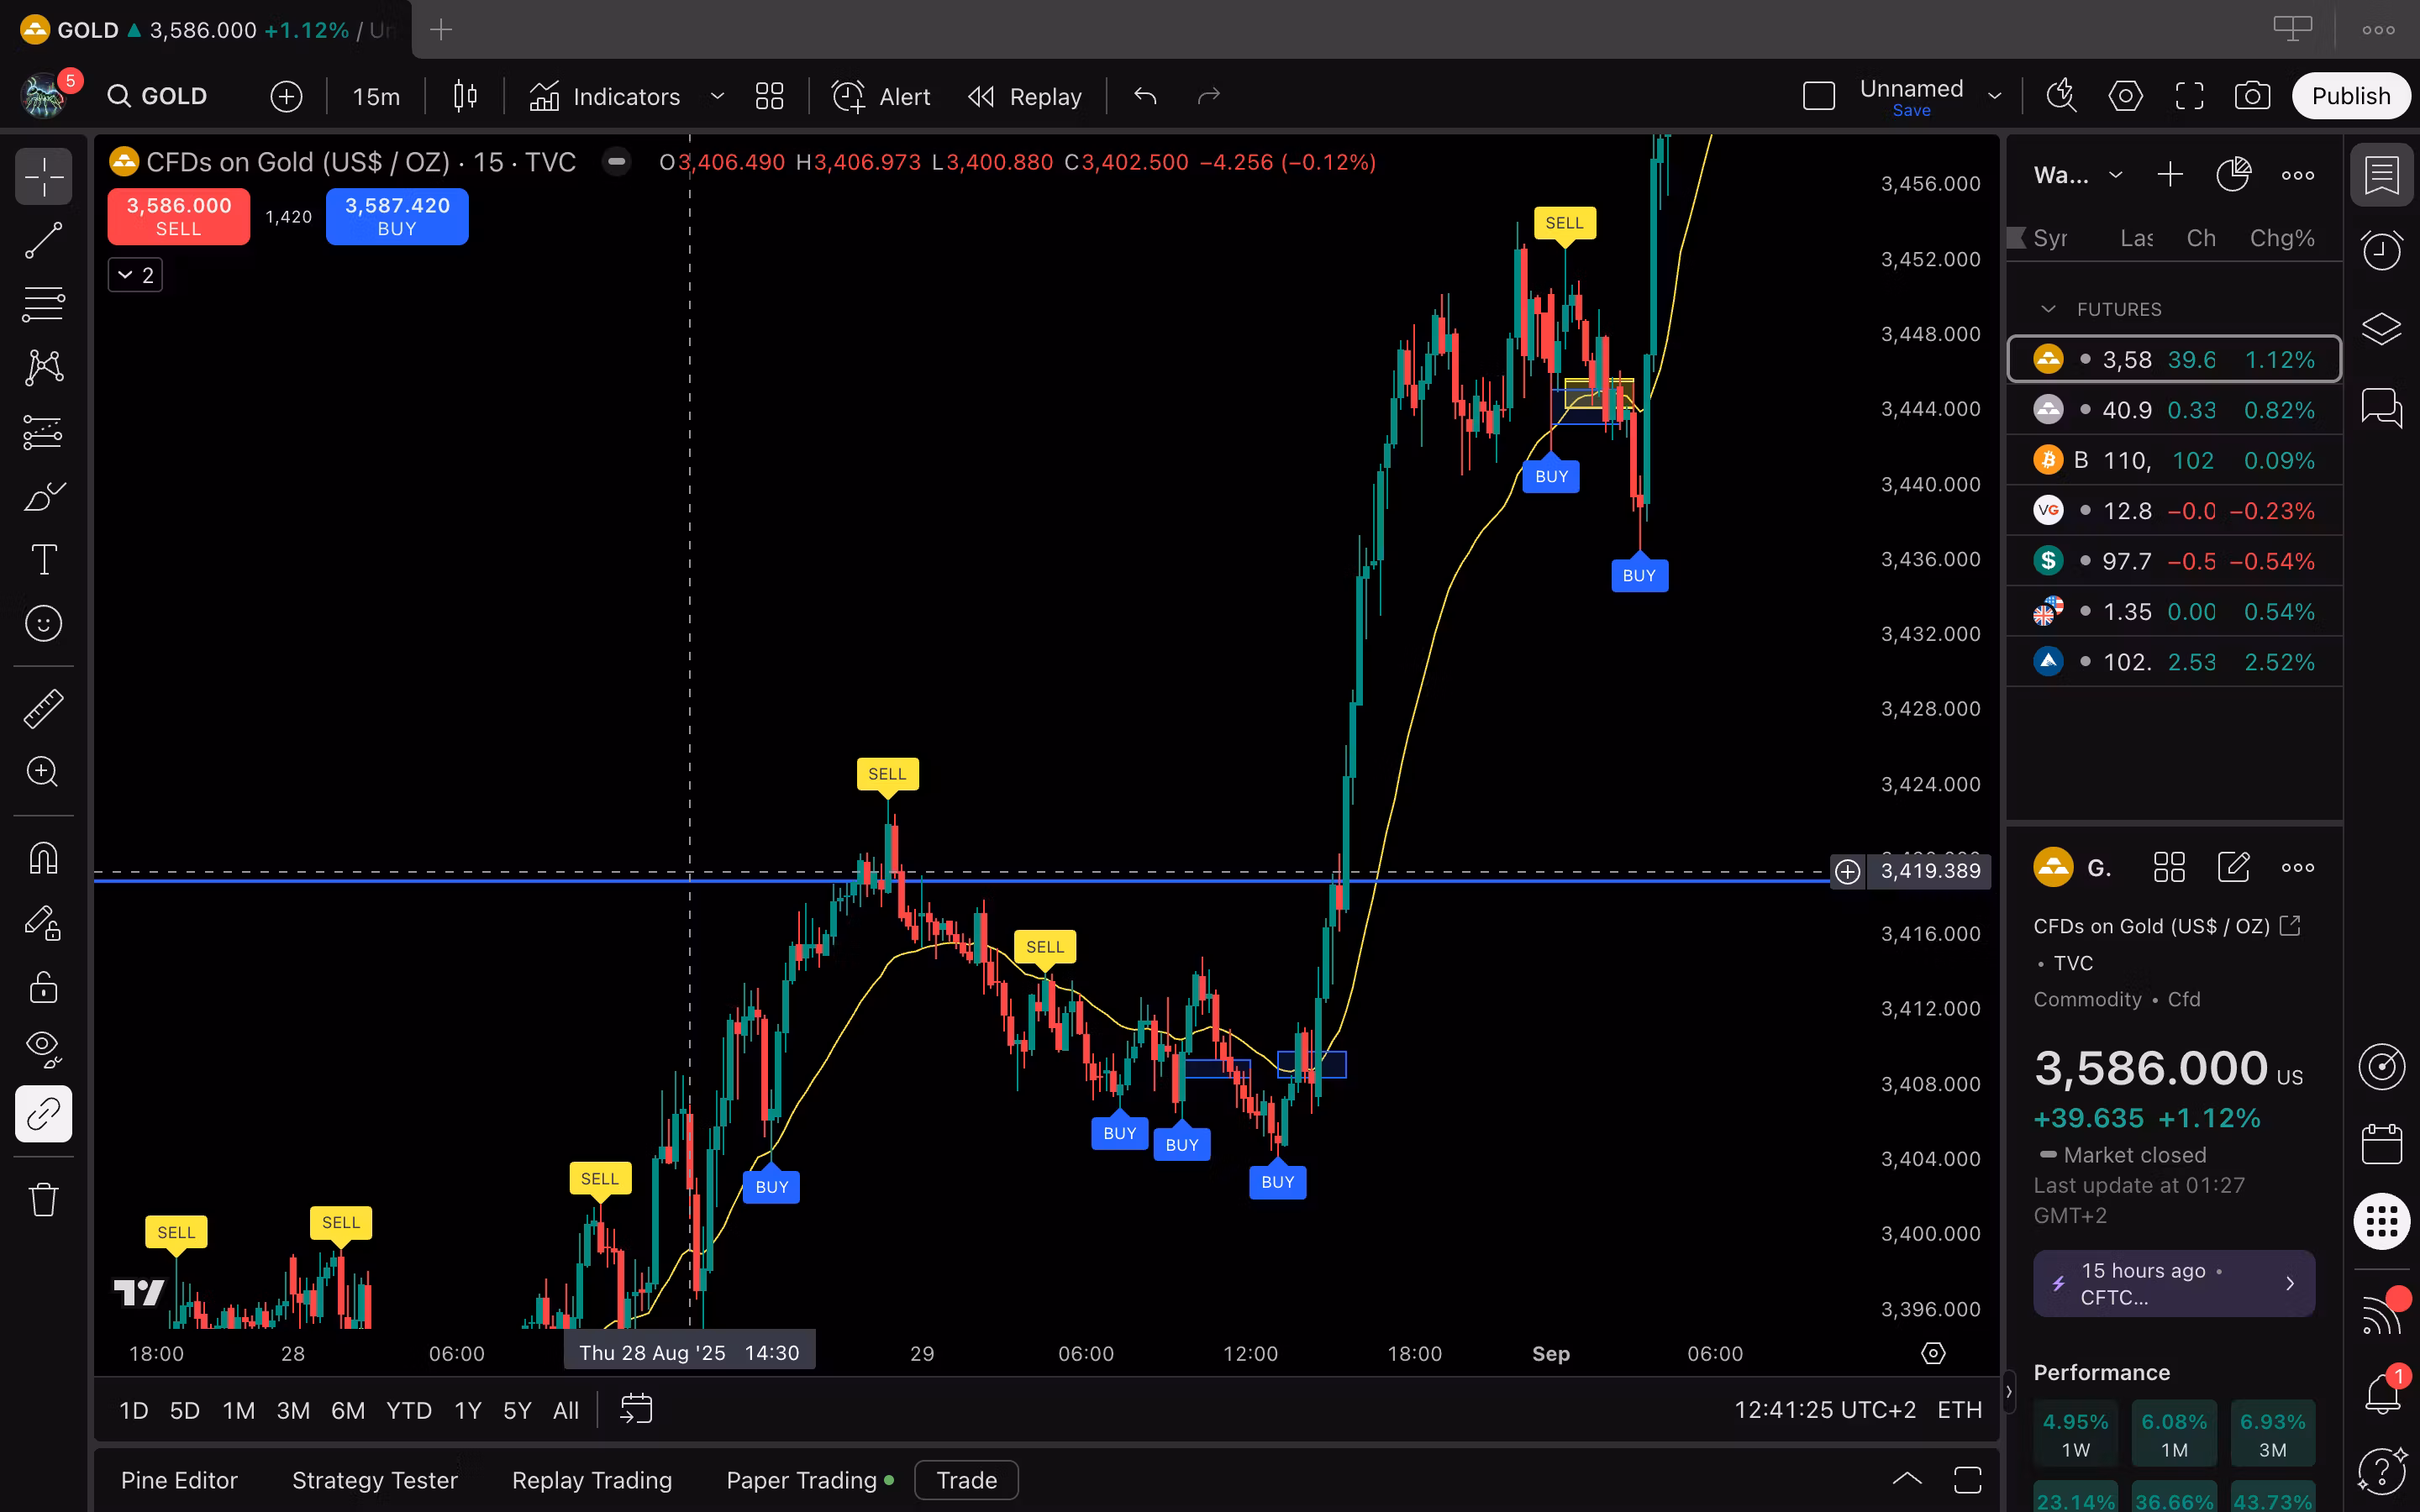2420x1512 pixels.
Task: Switch to the Strategy Tester tab
Action: (374, 1480)
